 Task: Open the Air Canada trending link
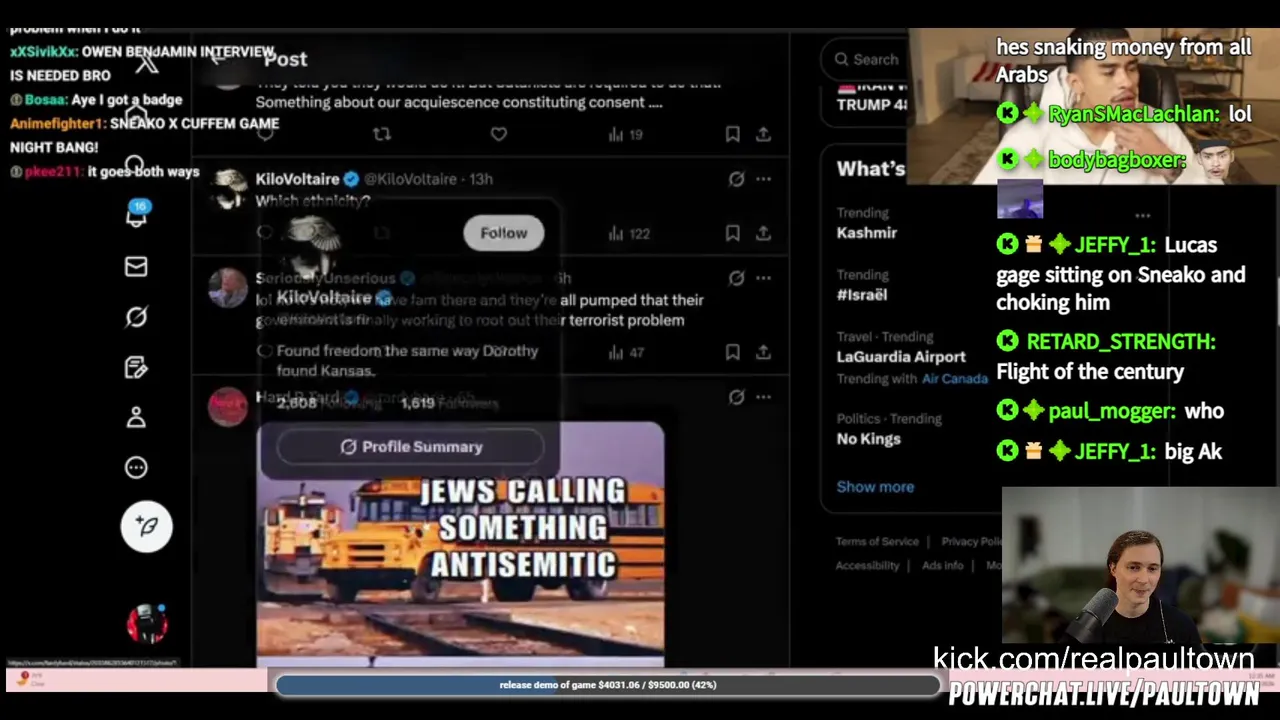[954, 379]
